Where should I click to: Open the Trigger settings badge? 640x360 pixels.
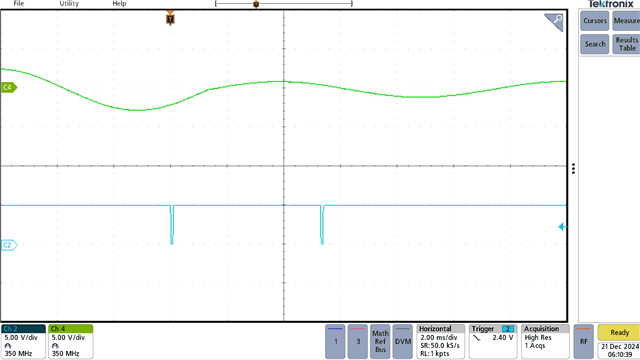(x=493, y=342)
